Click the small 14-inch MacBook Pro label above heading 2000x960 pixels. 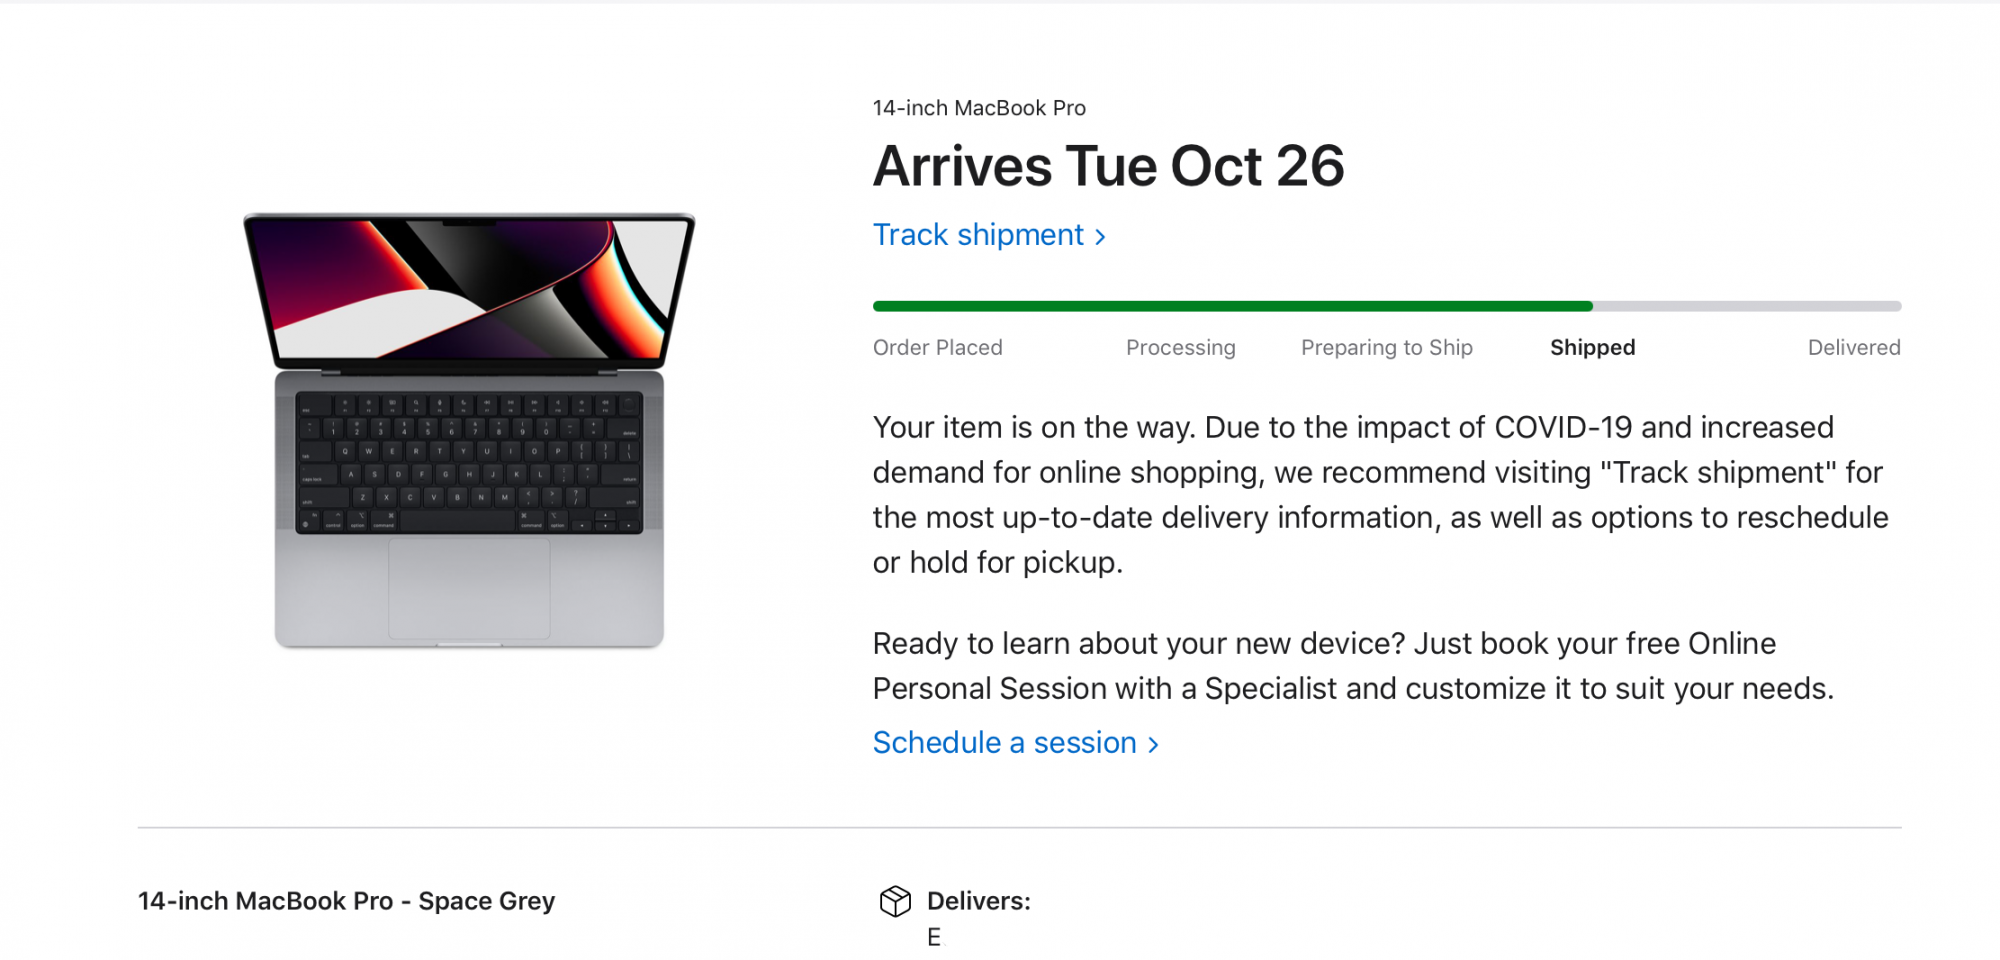[x=978, y=108]
